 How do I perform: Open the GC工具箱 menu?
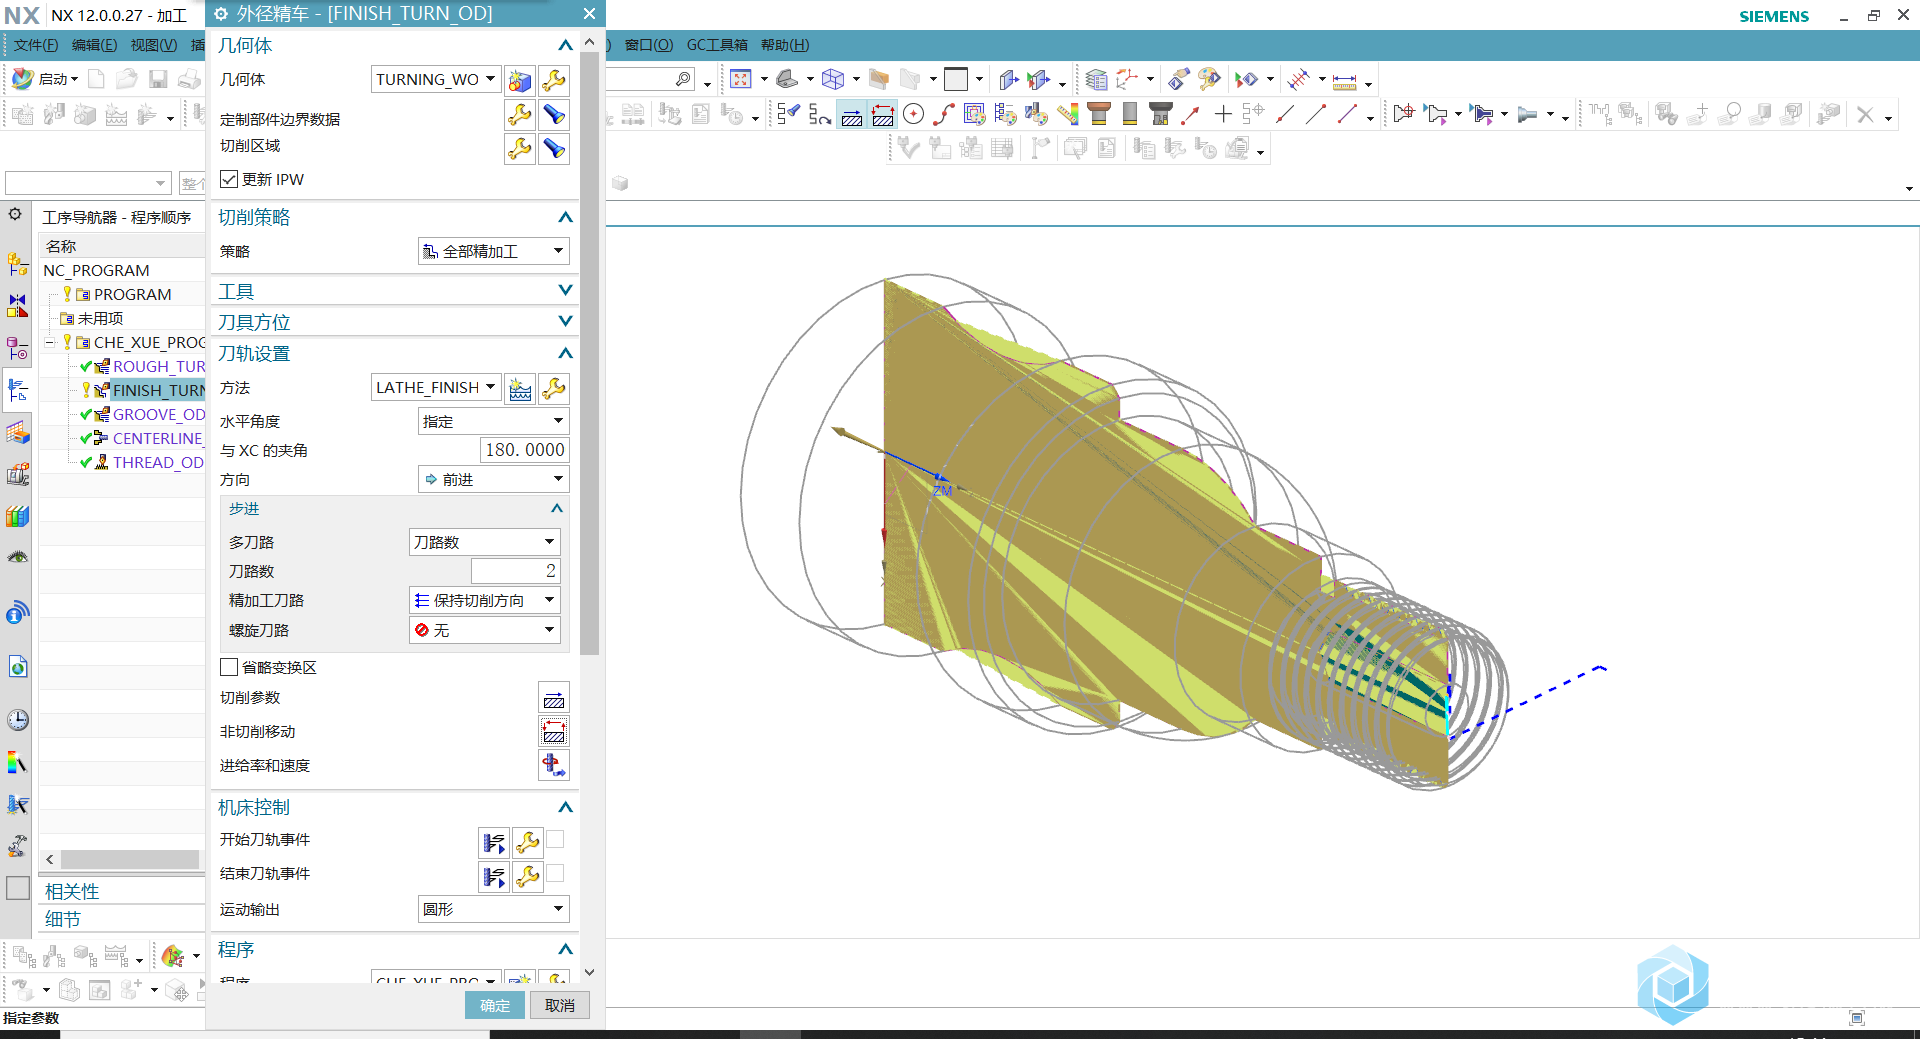click(x=717, y=45)
